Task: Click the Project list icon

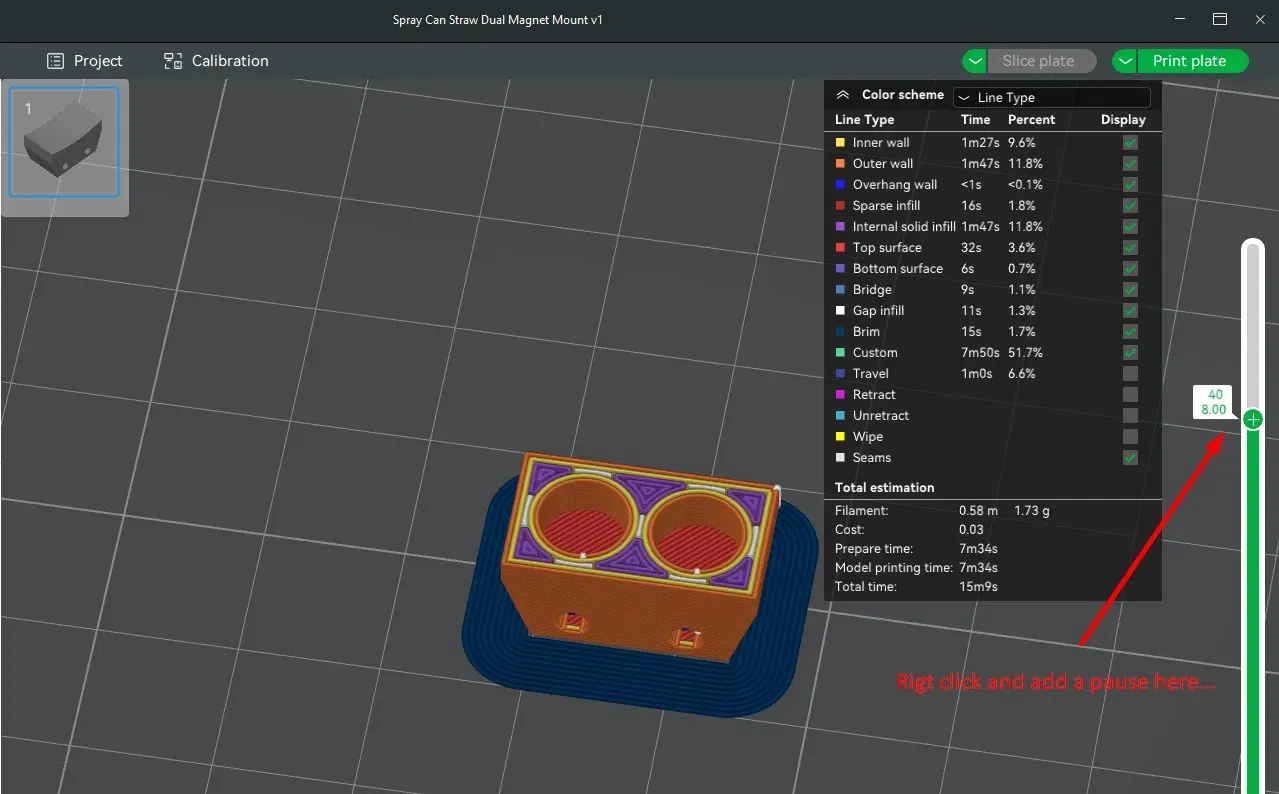Action: click(x=56, y=61)
